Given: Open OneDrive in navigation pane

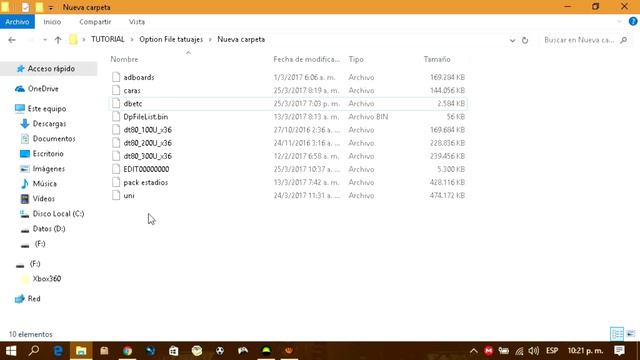Looking at the screenshot, I should tap(43, 89).
